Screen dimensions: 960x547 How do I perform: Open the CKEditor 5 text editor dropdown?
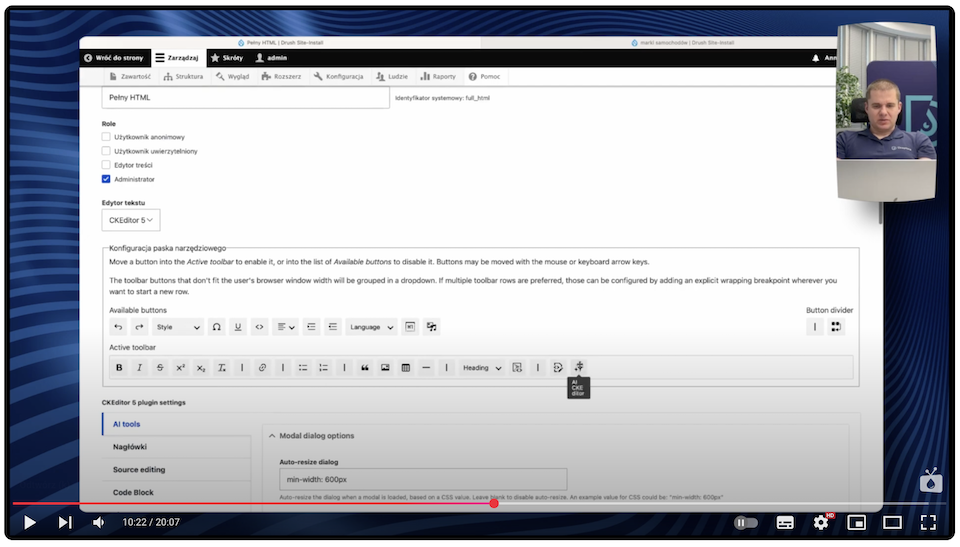(x=131, y=221)
